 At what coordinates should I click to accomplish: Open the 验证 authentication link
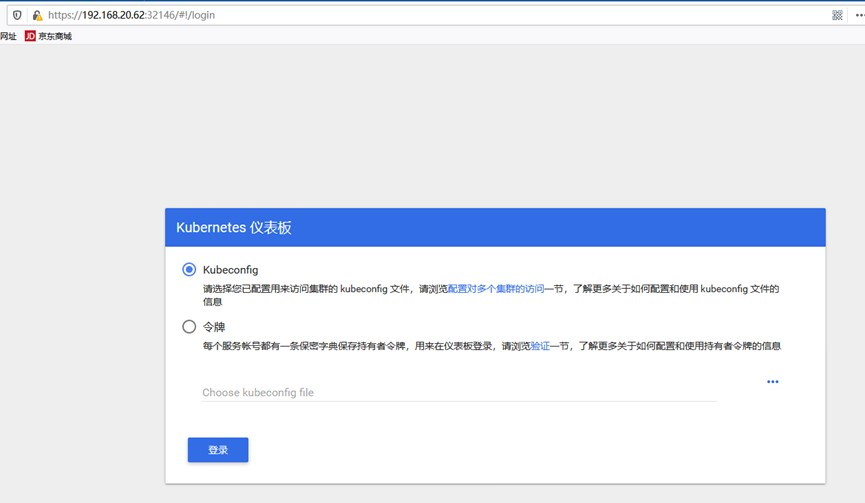click(x=540, y=346)
